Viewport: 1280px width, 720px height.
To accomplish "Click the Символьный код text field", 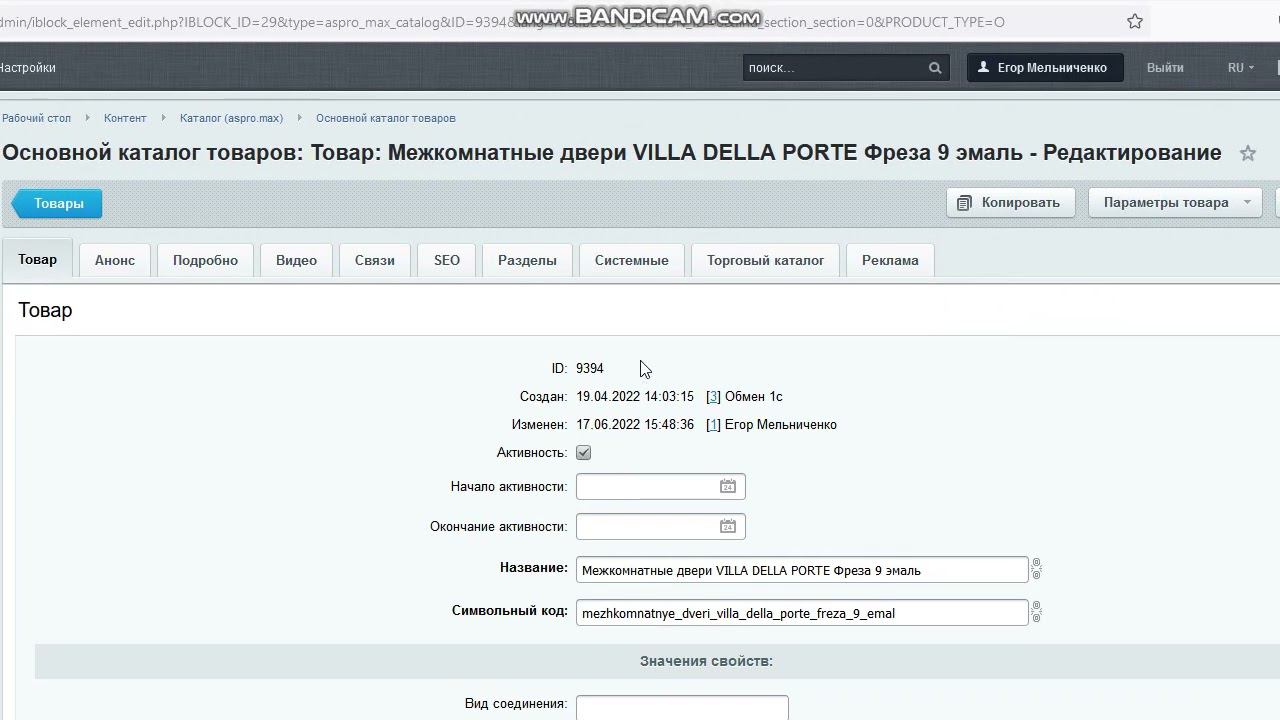I will coord(802,613).
